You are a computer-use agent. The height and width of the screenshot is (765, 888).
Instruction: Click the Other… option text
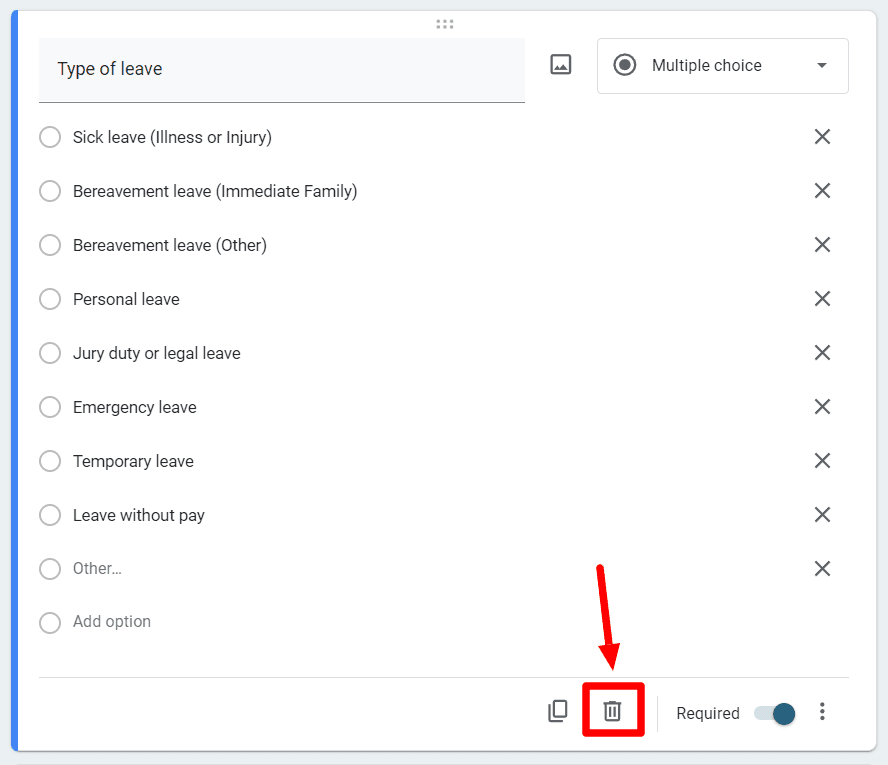[97, 569]
